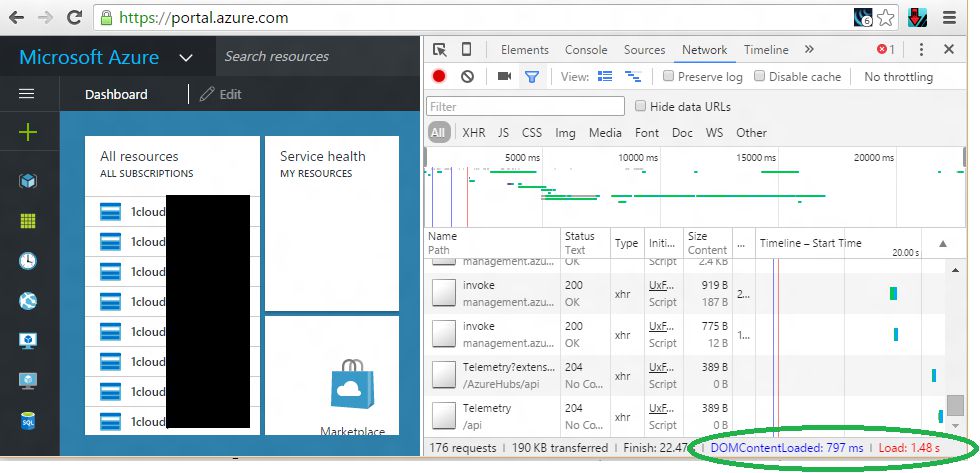
Task: Toggle the blue filter funnel icon
Action: 532,77
